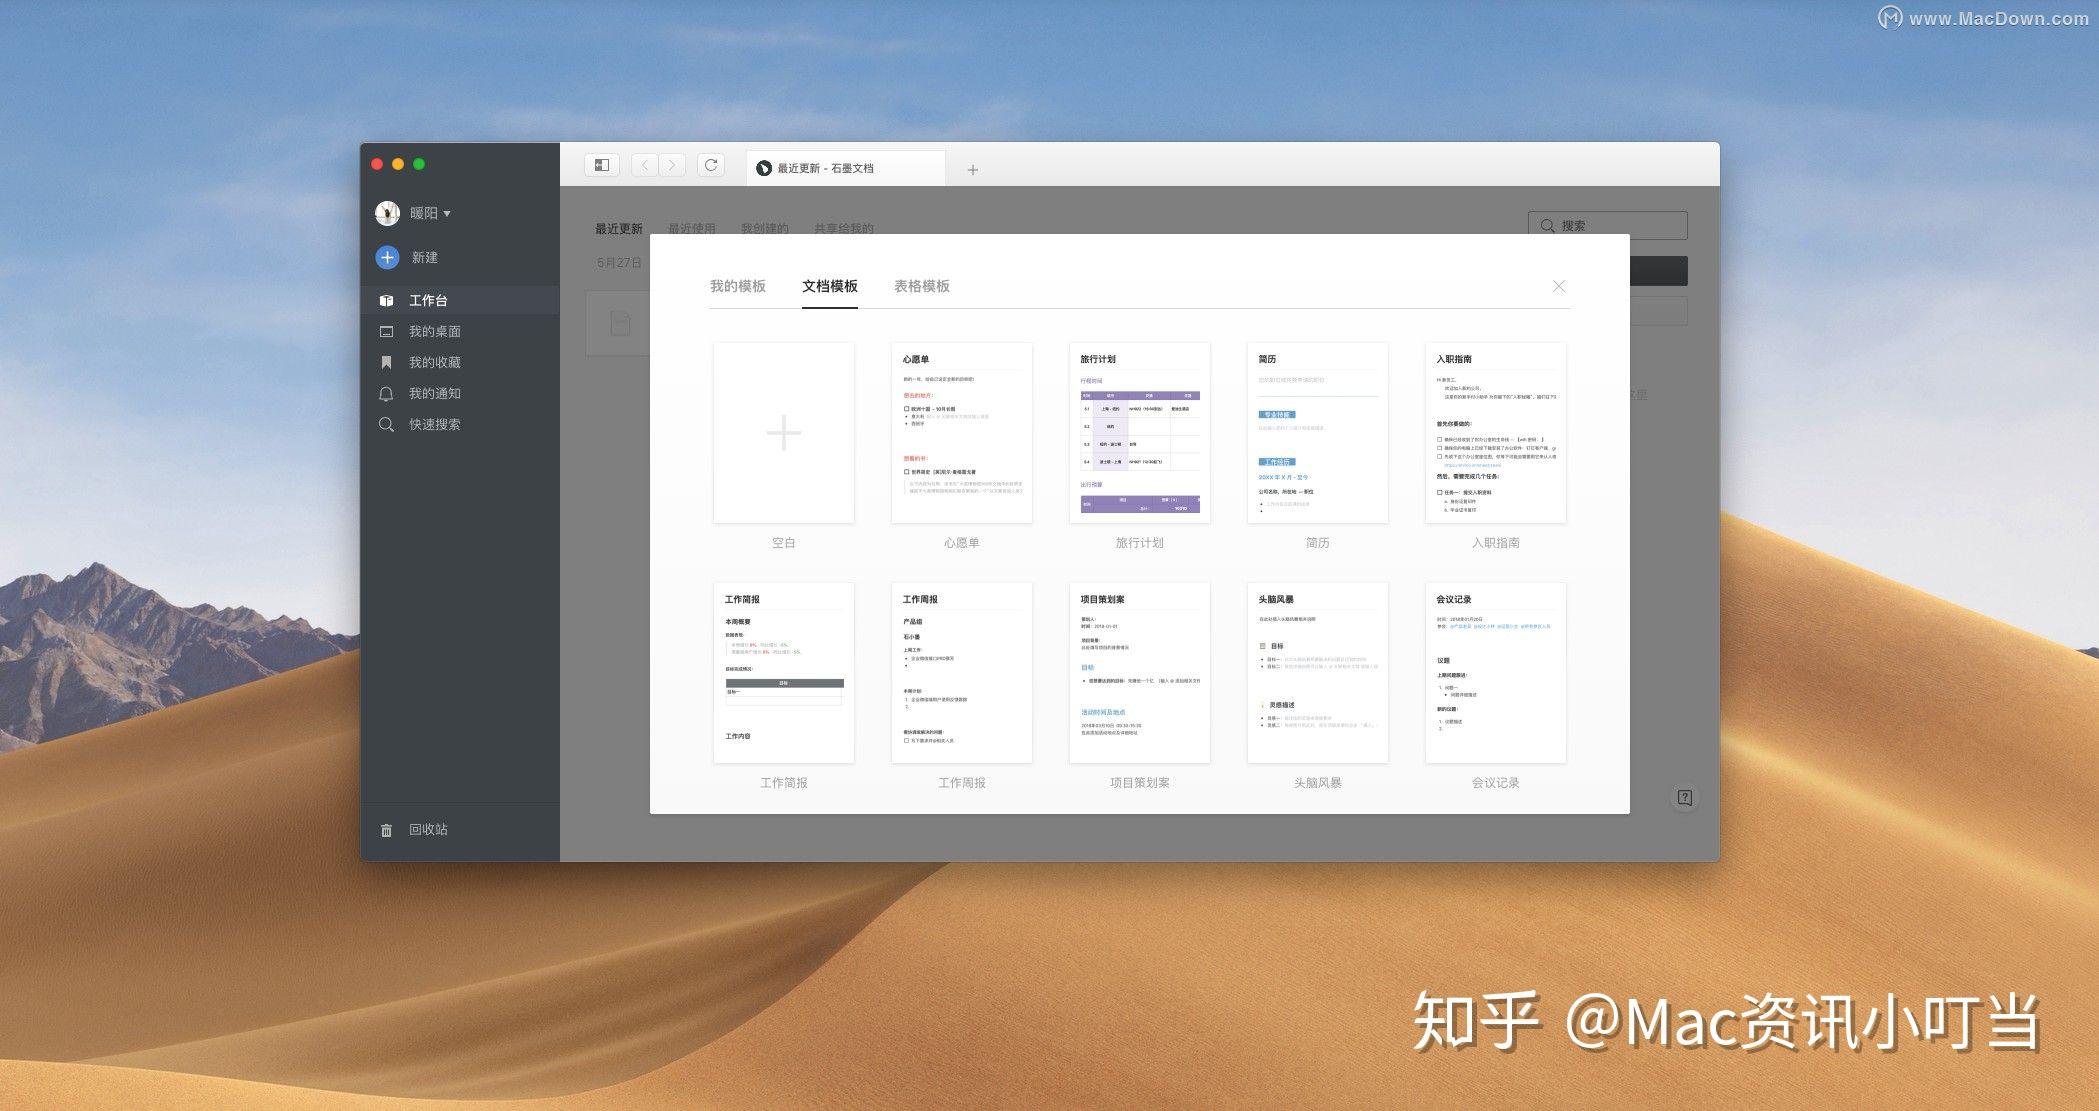Open 工作台 in the sidebar
The image size is (2099, 1111).
[x=460, y=300]
